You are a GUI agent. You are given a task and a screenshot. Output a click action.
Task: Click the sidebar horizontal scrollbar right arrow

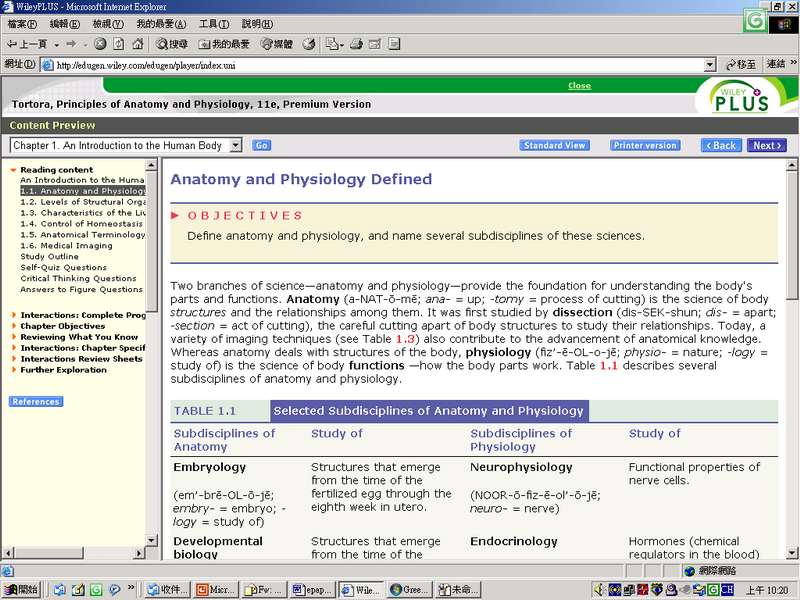pyautogui.click(x=139, y=553)
